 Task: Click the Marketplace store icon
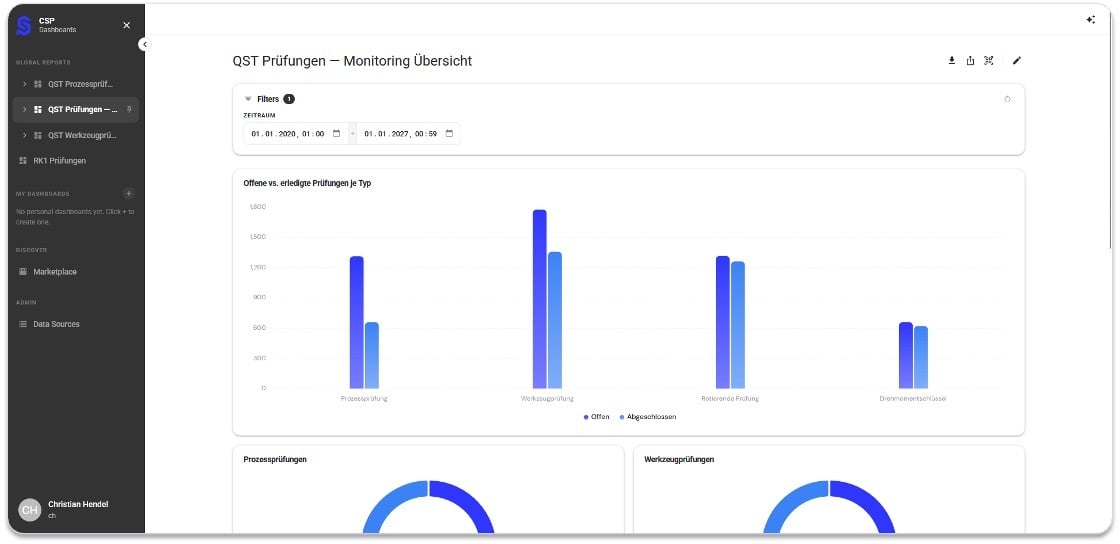(23, 272)
